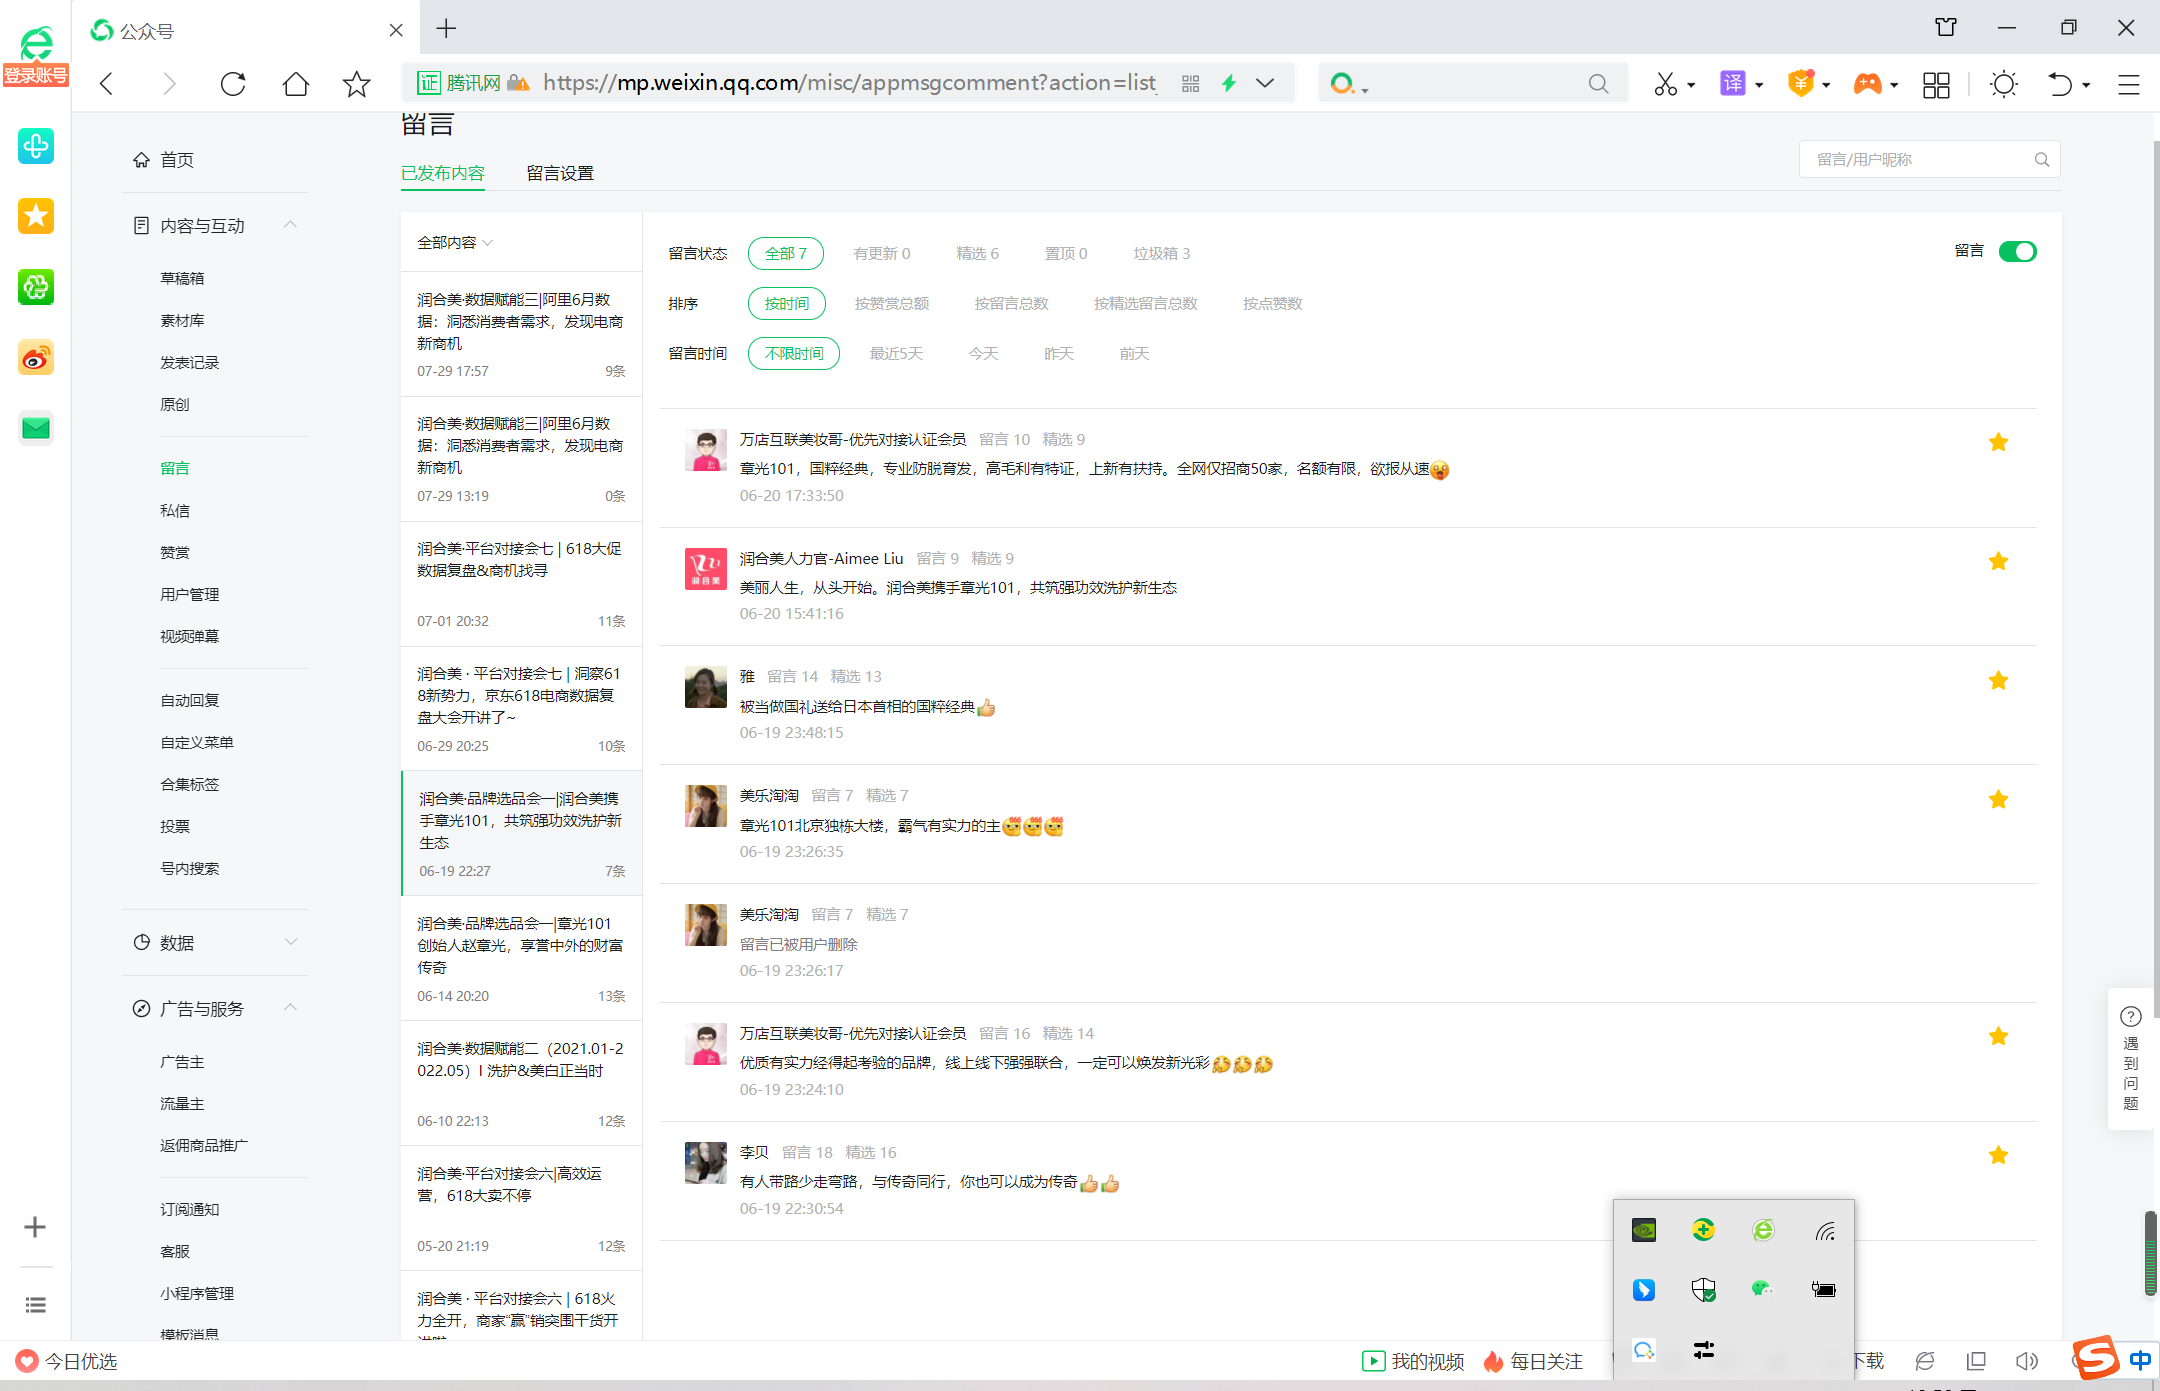Open the translate toolbar icon
Viewport: 2160px width, 1391px height.
coord(1732,84)
